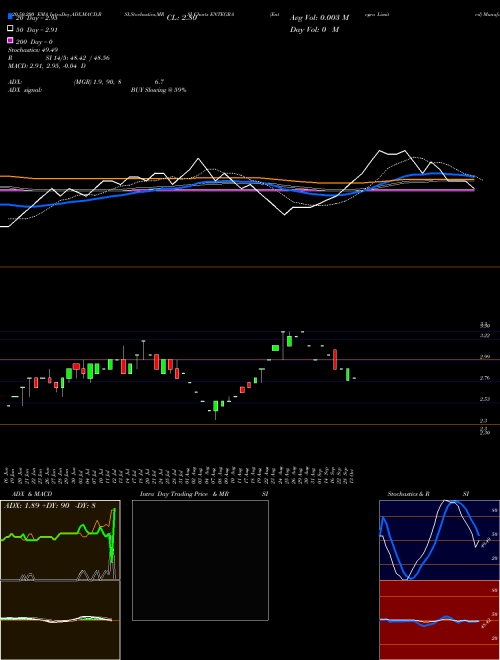Click the 2.76 price axis label
Screen dimensions: 500x660
[485, 378]
